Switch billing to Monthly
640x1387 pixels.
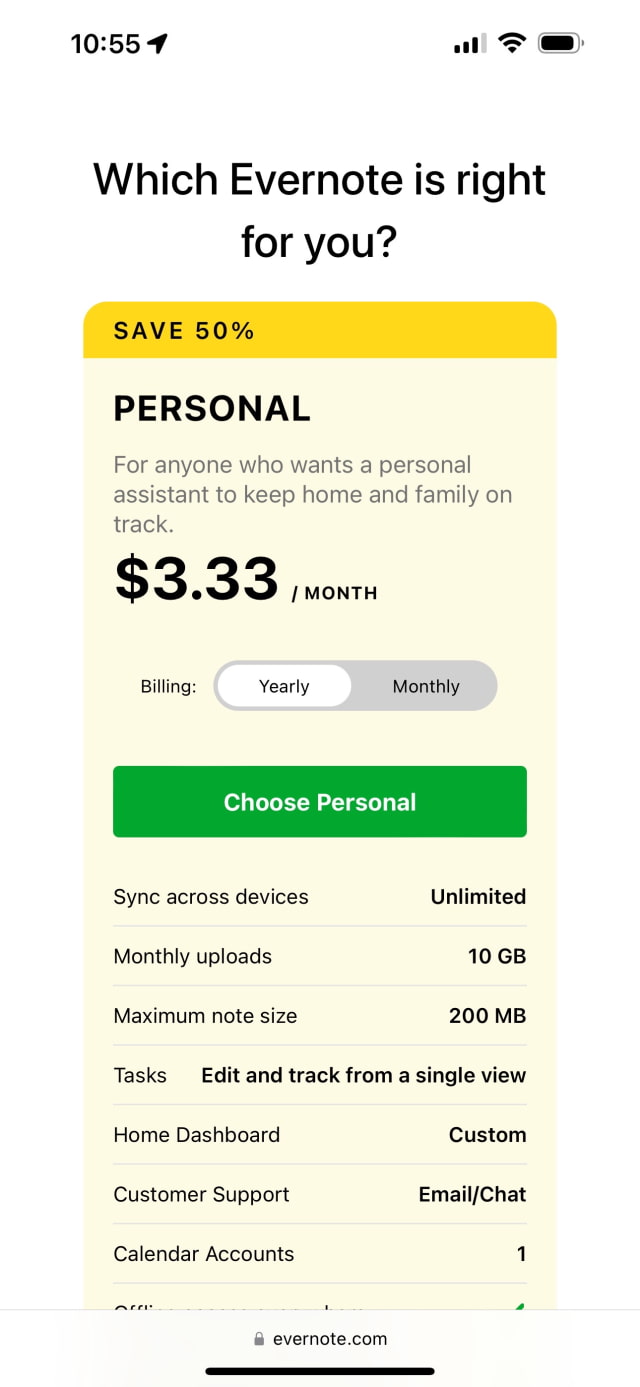click(425, 686)
